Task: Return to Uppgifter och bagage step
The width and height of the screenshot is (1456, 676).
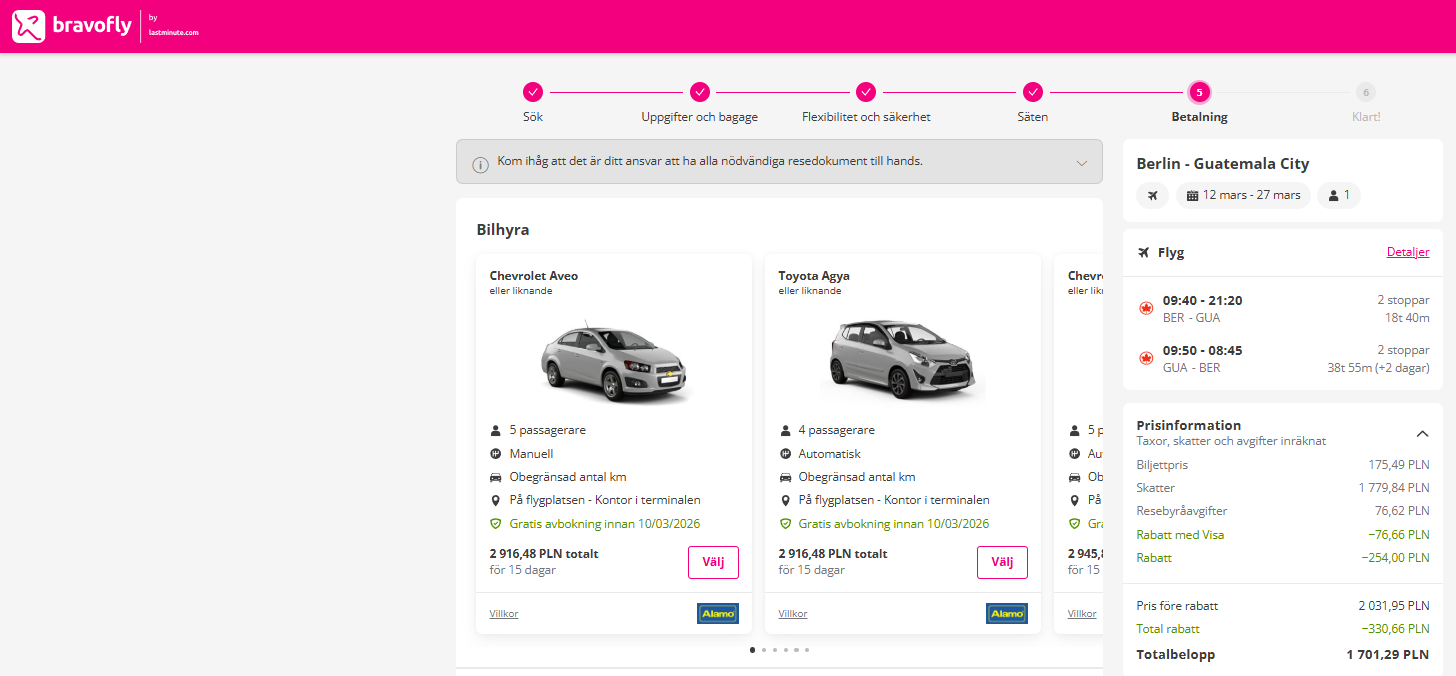Action: (700, 92)
